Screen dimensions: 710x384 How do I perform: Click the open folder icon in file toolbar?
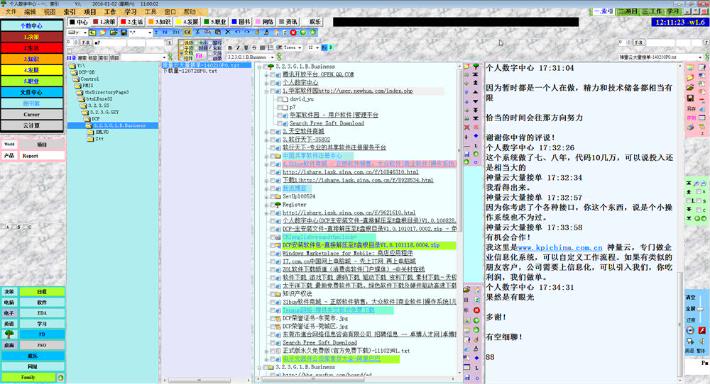point(113,33)
